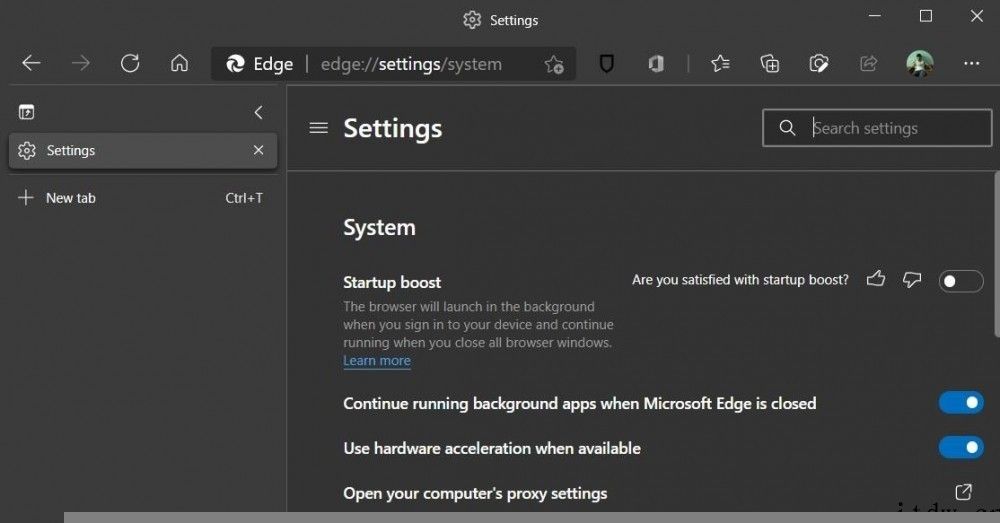
Task: Select the Settings tab
Action: click(x=143, y=151)
